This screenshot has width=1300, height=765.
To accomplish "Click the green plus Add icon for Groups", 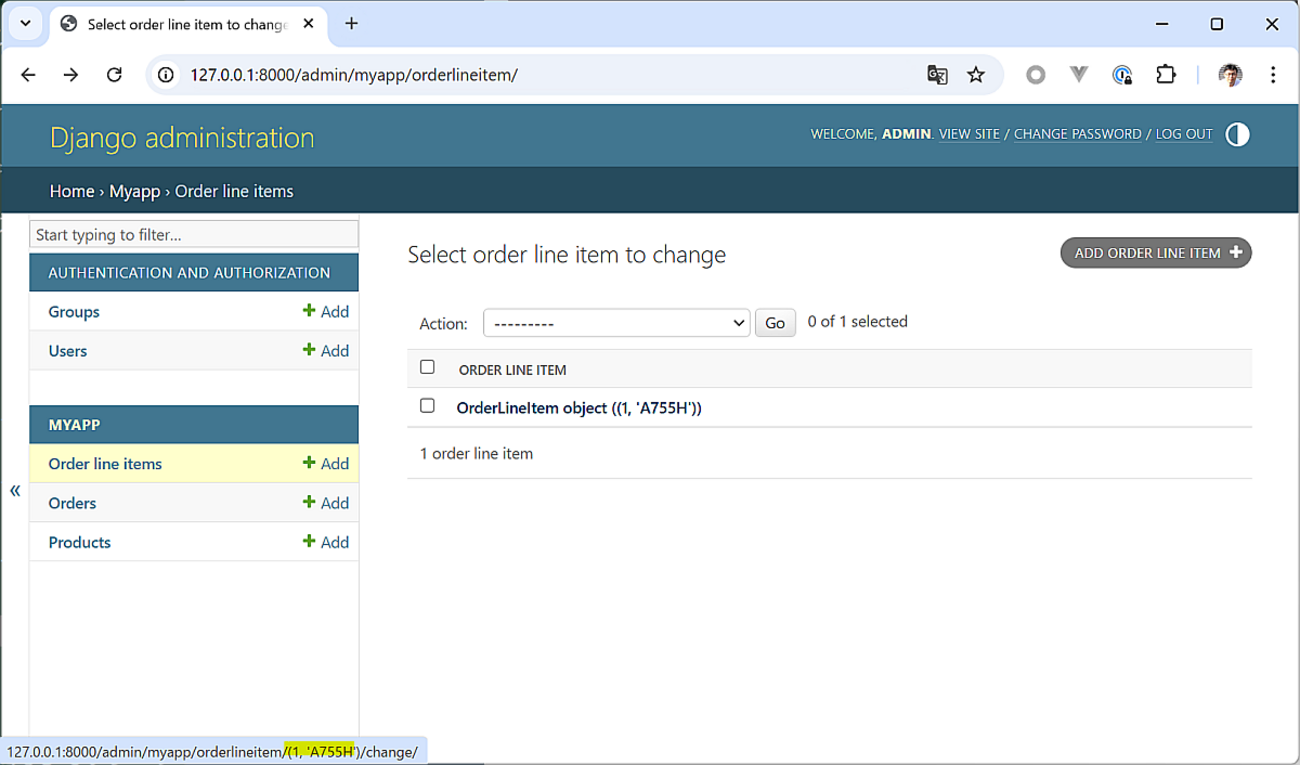I will [x=310, y=311].
